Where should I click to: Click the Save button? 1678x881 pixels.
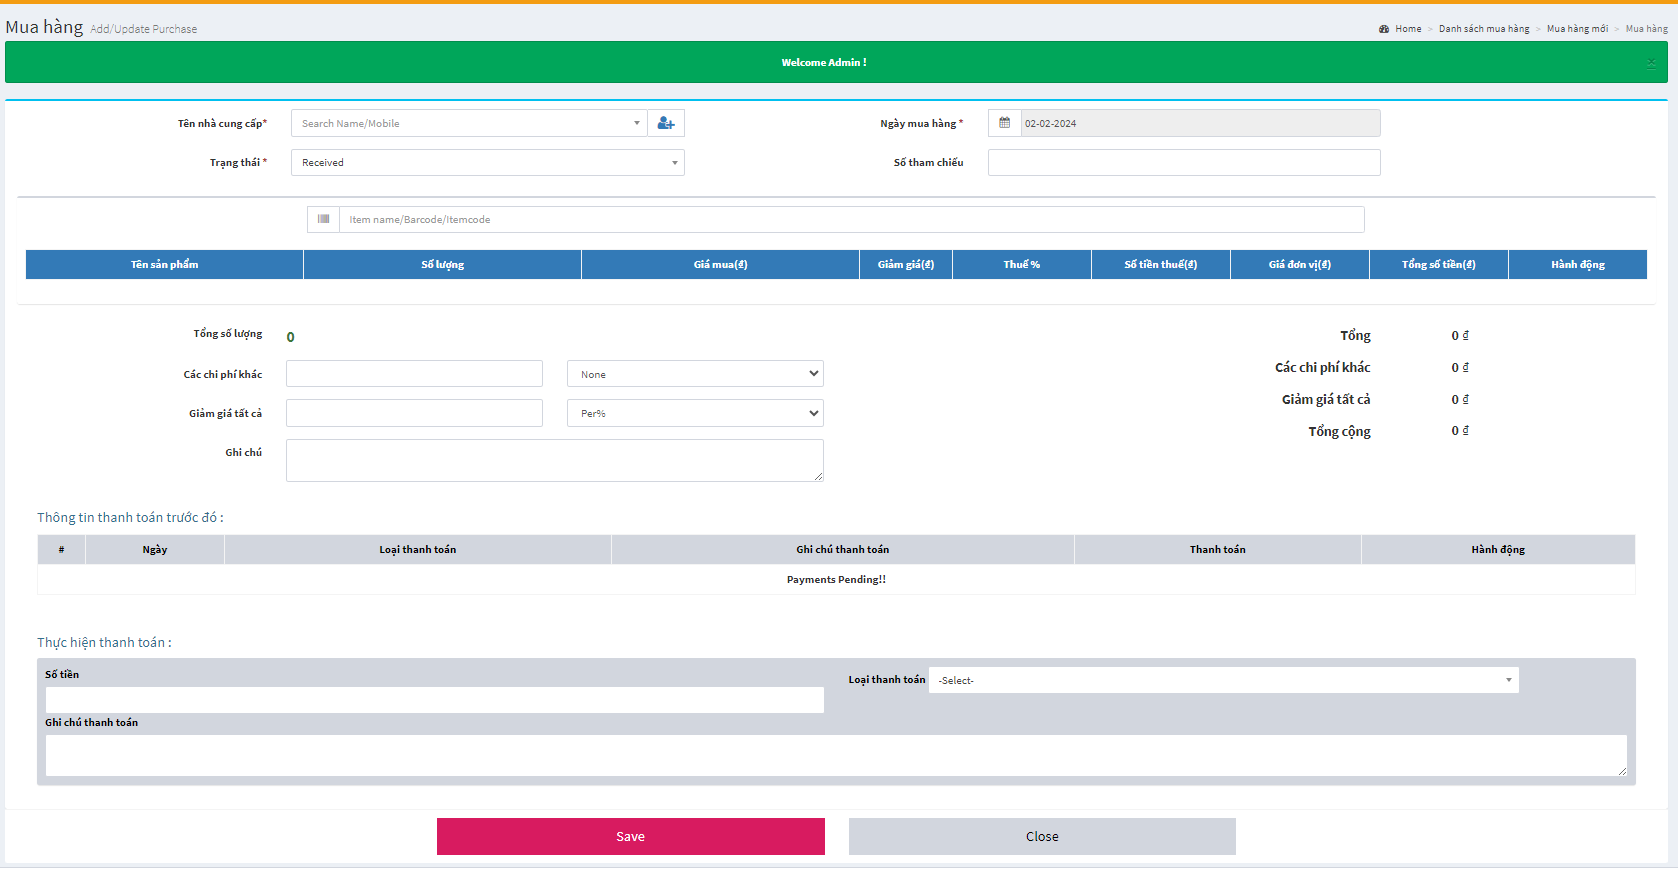click(631, 836)
